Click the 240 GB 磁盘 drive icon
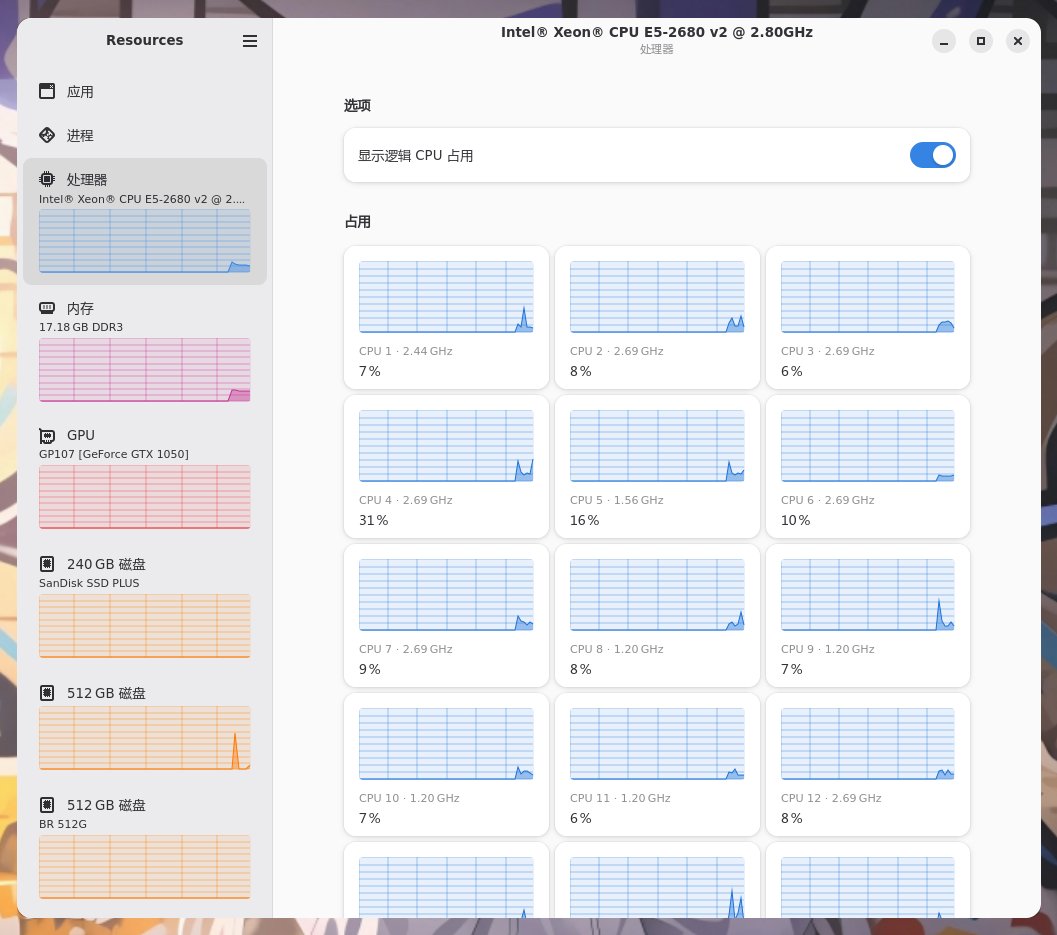1057x935 pixels. [x=47, y=564]
